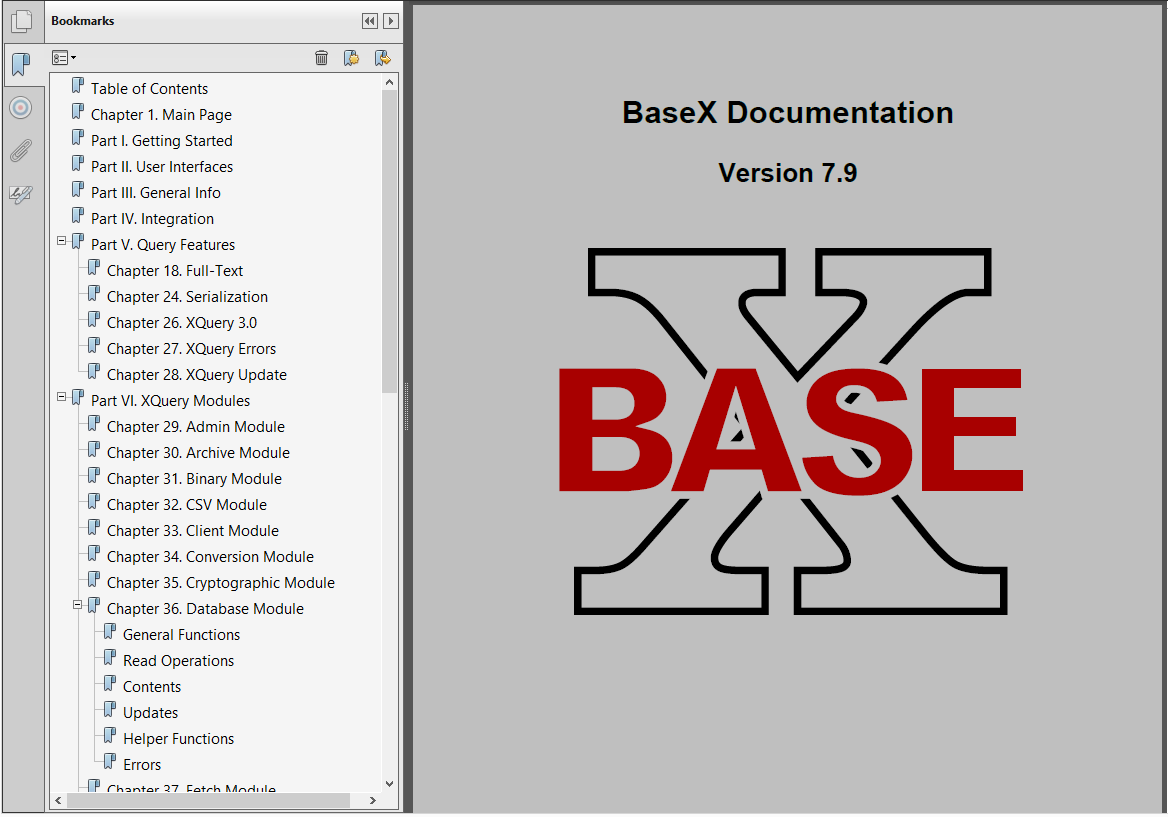Select Part II. User Interfaces bookmark
The image size is (1168, 817).
point(162,167)
